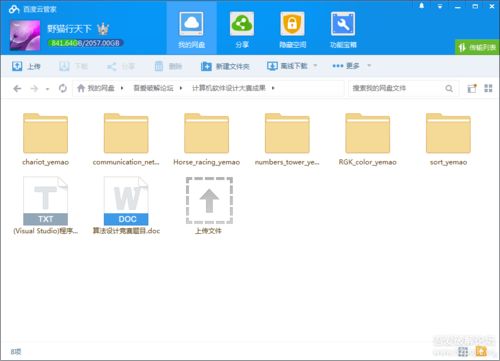The image size is (500, 361).
Task: Click the search magnifier icon
Action: [449, 88]
